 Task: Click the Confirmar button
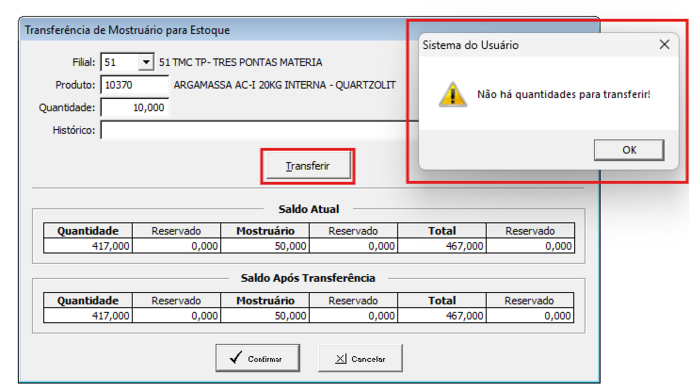[x=257, y=358]
